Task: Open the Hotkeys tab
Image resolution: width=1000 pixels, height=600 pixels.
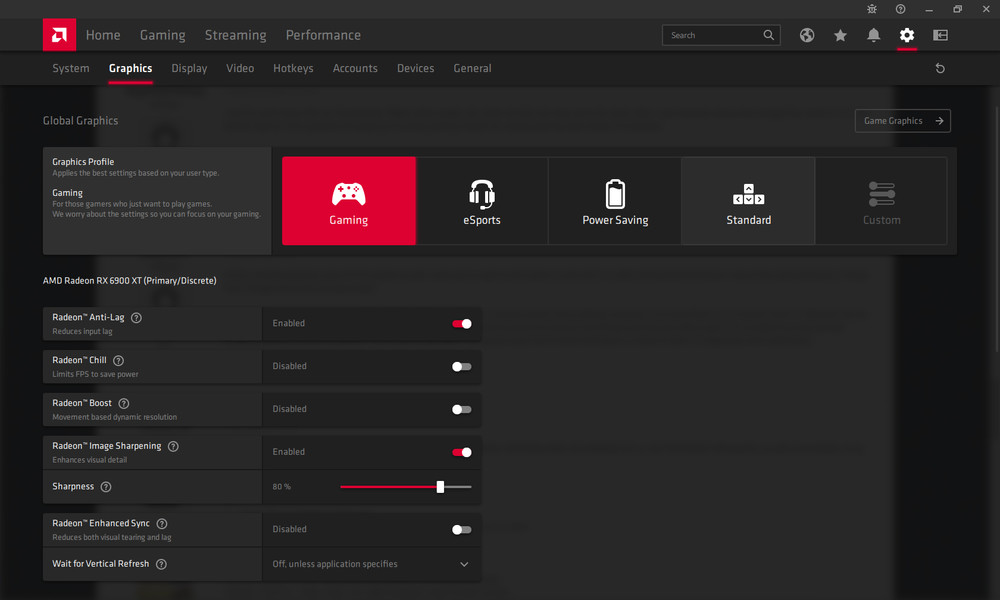Action: (x=293, y=69)
